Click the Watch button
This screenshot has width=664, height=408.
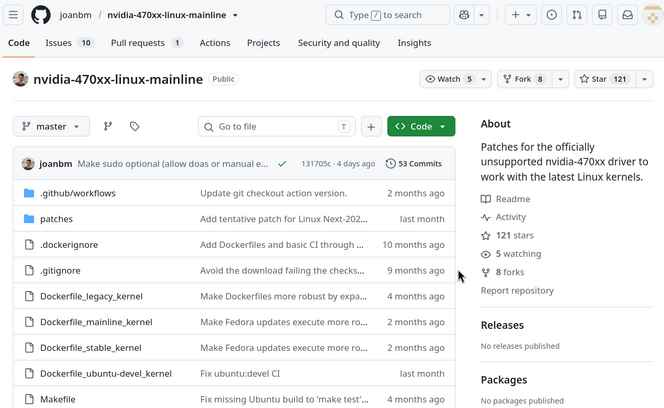point(448,79)
